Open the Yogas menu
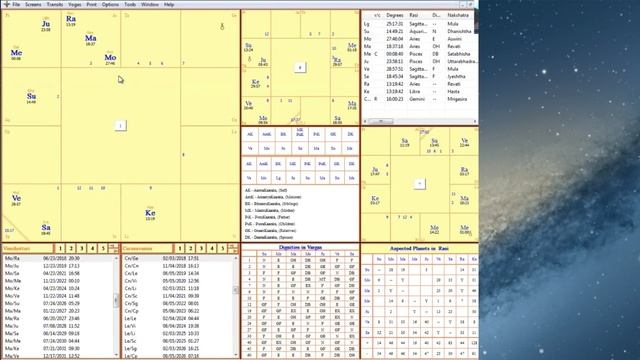Screen dimensions: 640x360 click(75, 4)
